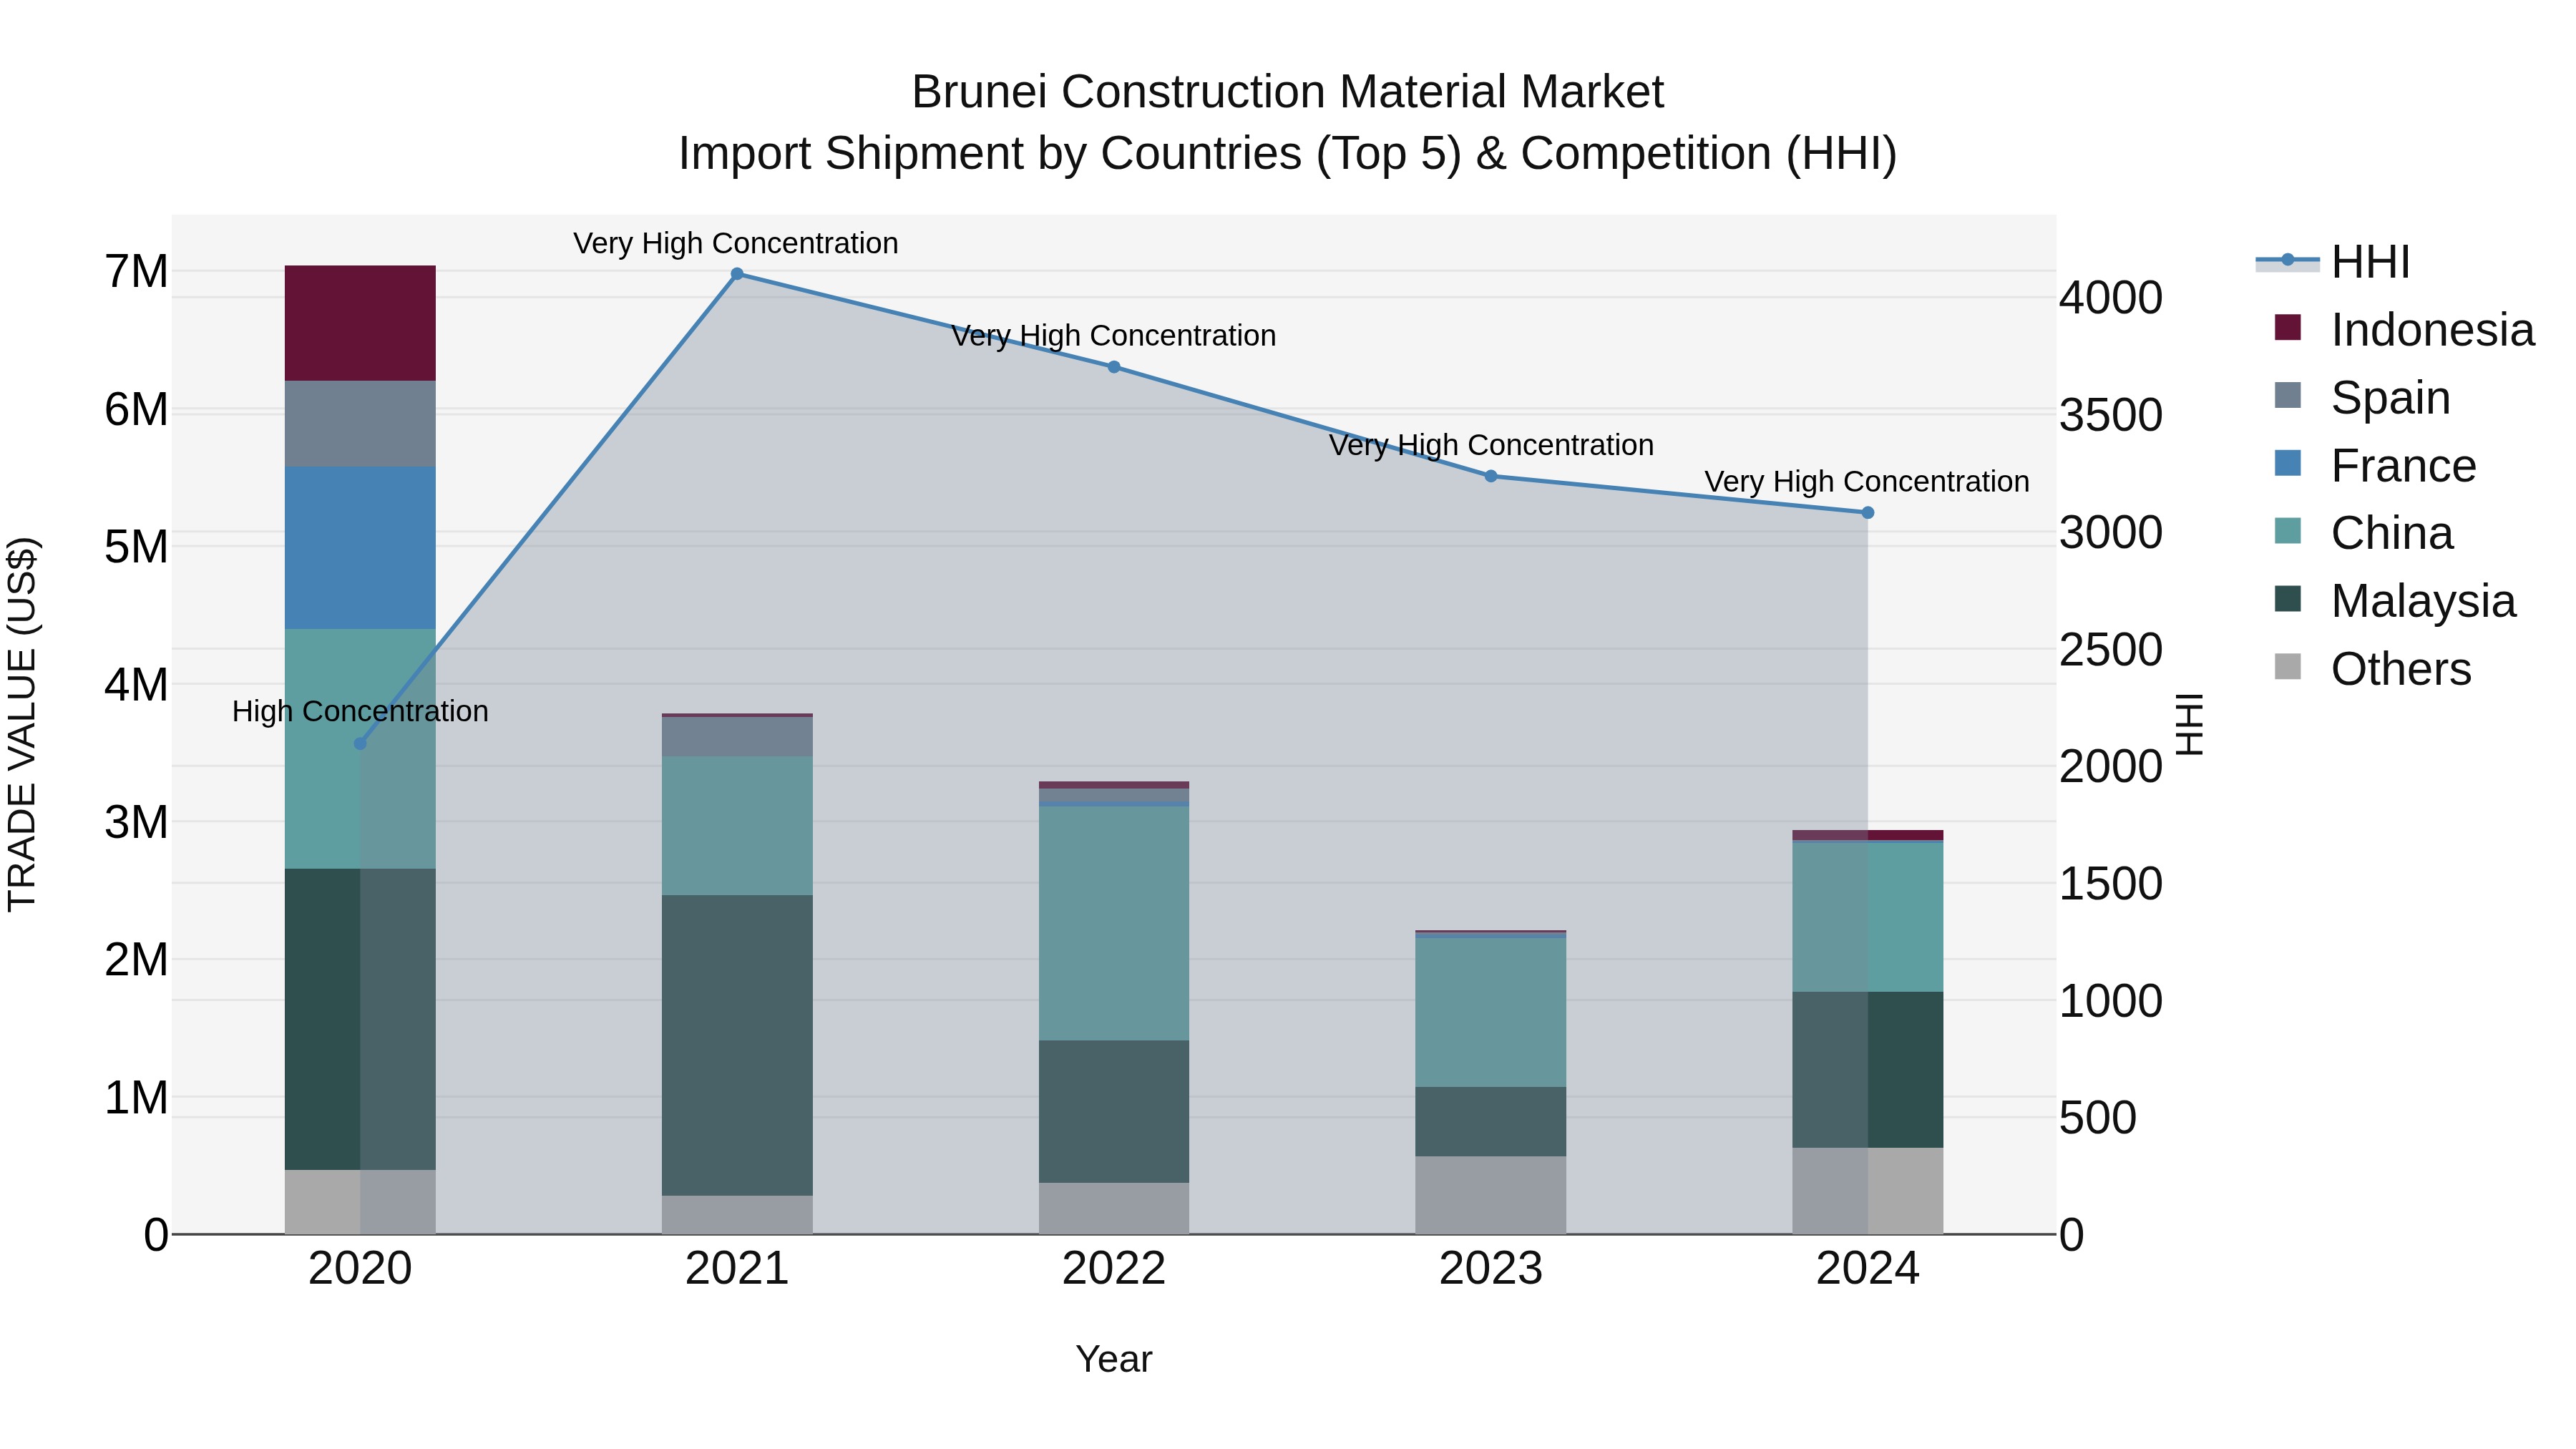
Task: Click the Malaysia dark green swatch
Action: pyautogui.click(x=2287, y=599)
